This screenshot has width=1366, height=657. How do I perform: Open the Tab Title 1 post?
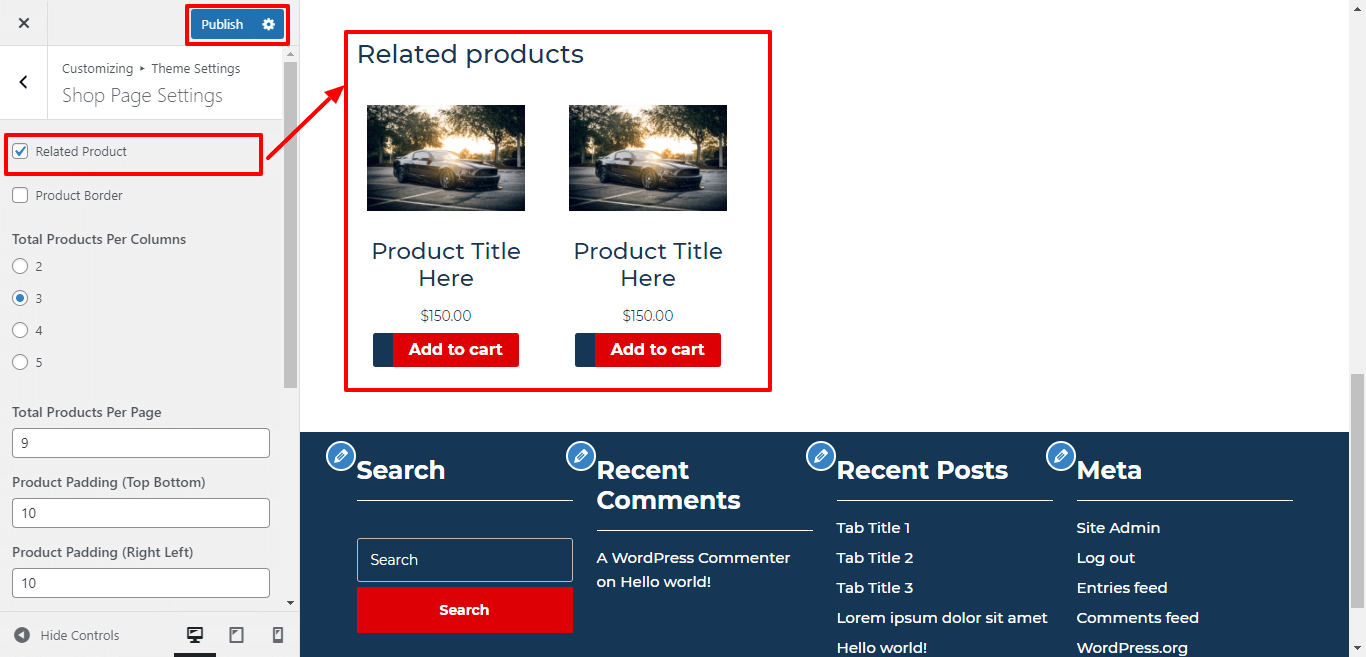873,527
